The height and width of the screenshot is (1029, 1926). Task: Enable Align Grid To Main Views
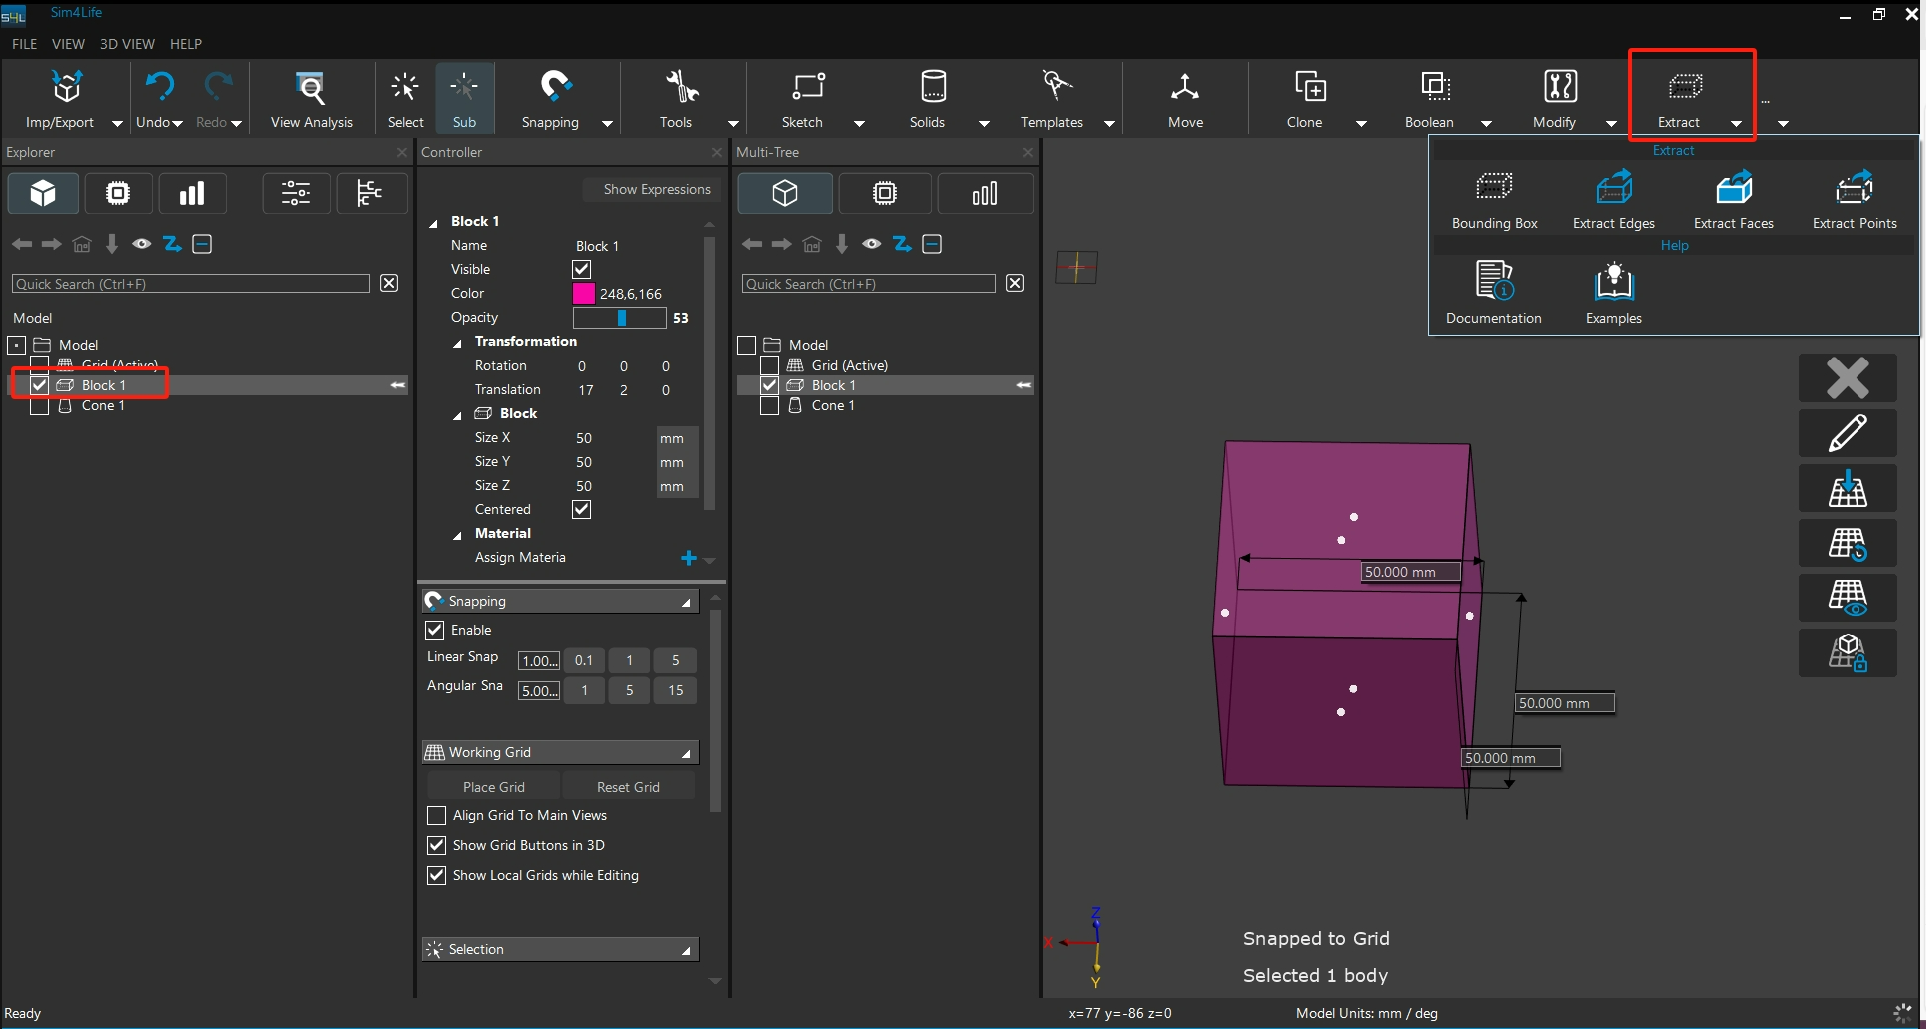436,816
